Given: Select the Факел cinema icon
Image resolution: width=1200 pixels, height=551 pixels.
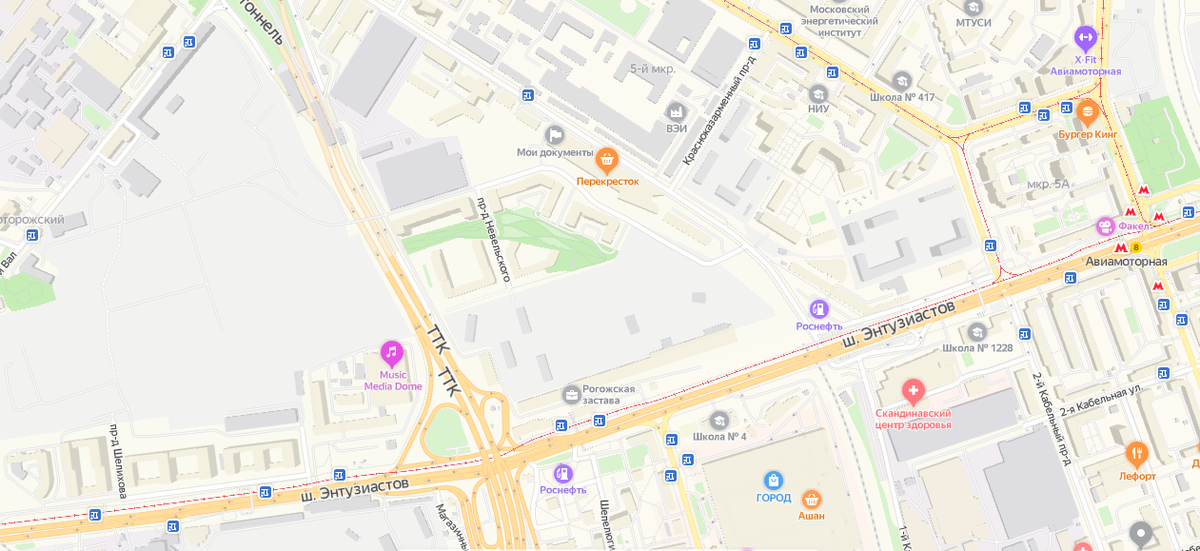Looking at the screenshot, I should click(1106, 226).
